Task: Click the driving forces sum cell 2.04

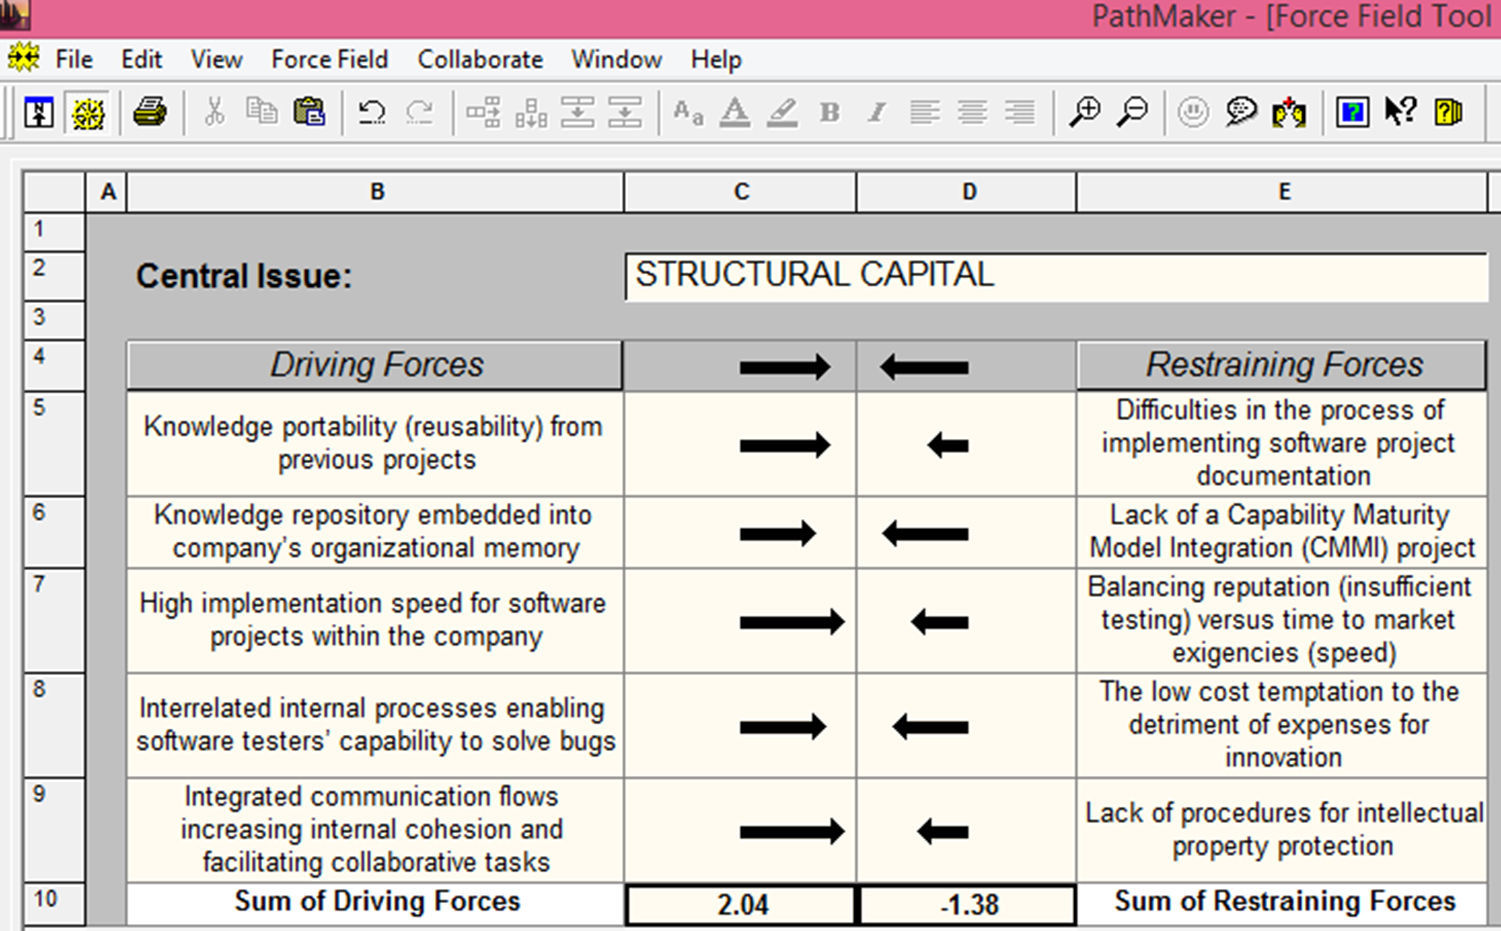Action: click(741, 905)
